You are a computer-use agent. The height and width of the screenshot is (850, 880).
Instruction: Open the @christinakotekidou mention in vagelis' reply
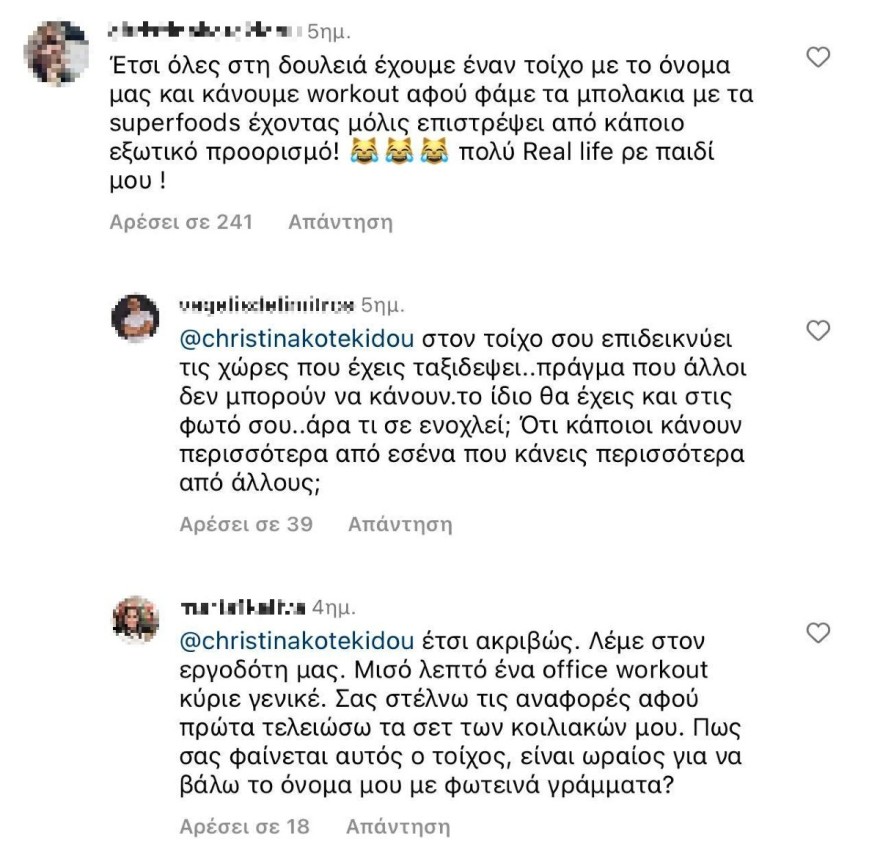point(292,339)
